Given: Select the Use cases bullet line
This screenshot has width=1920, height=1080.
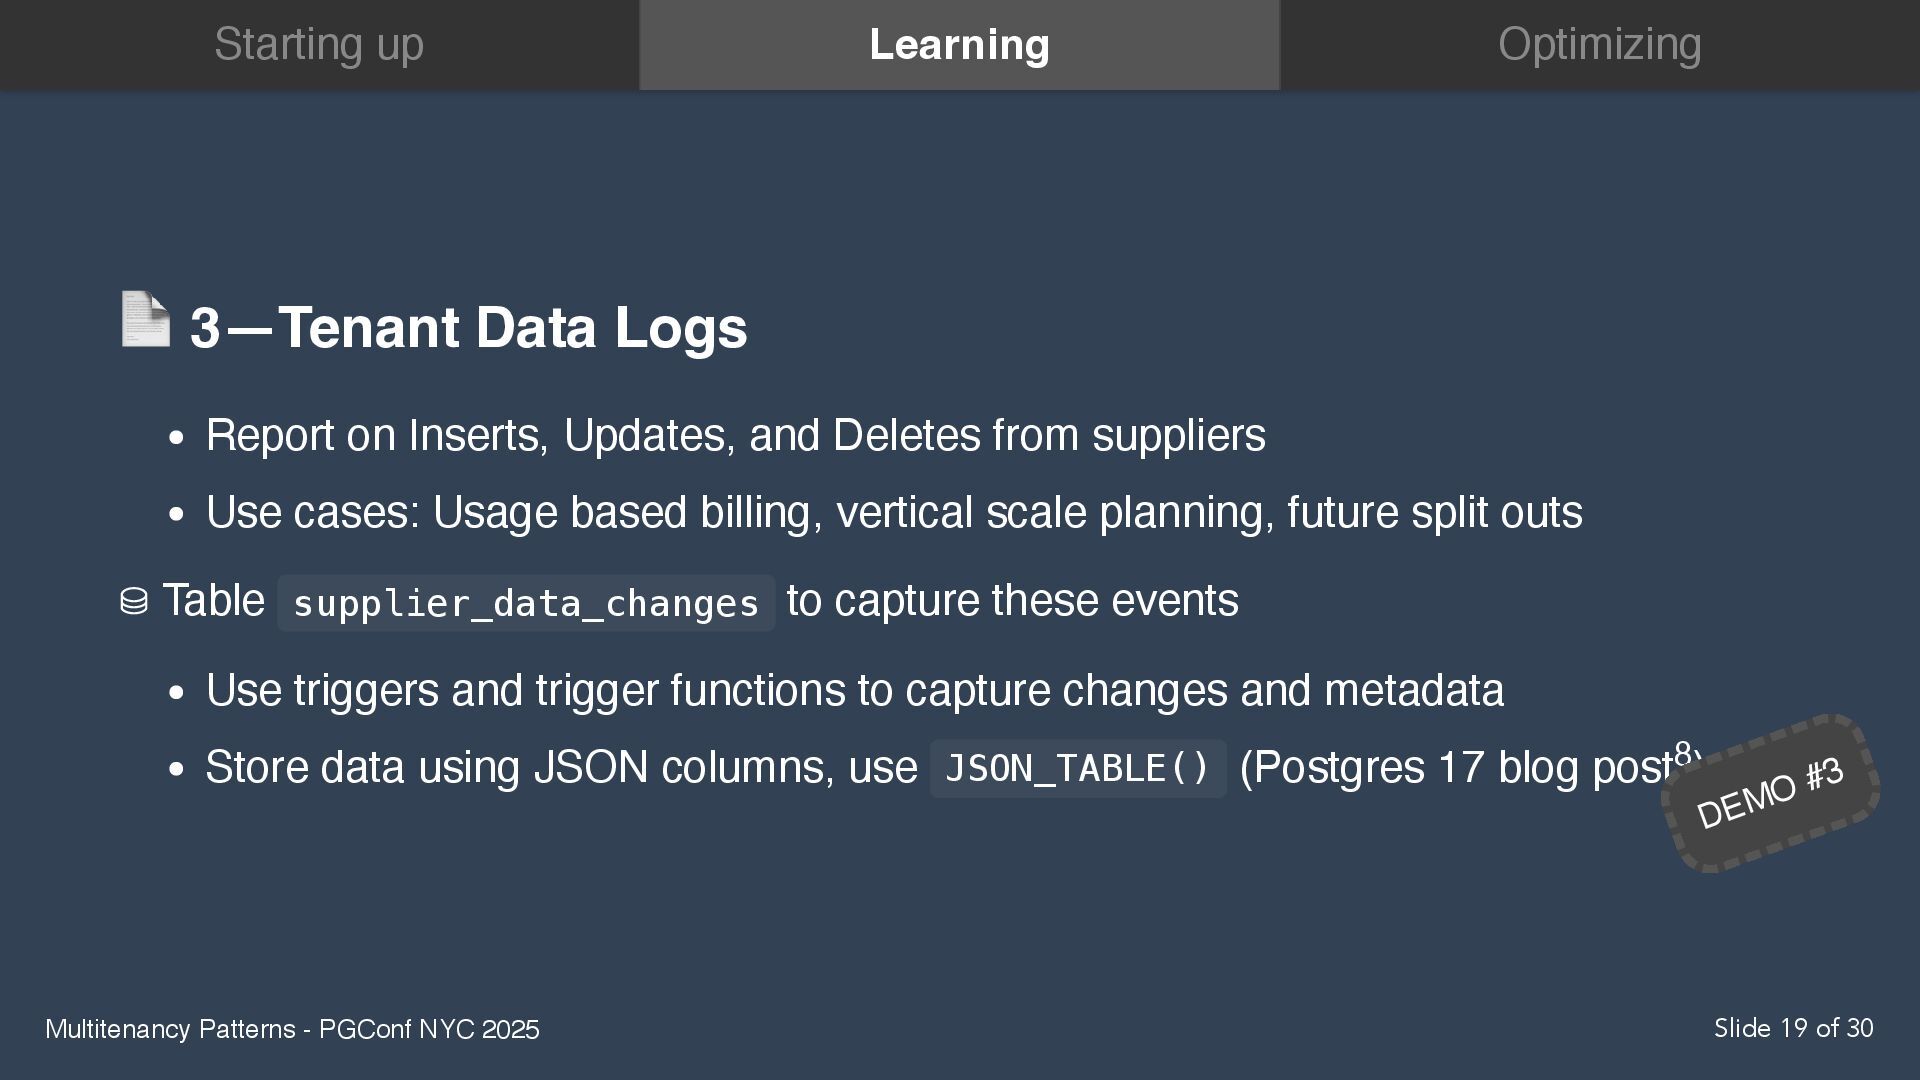Looking at the screenshot, I should [893, 513].
